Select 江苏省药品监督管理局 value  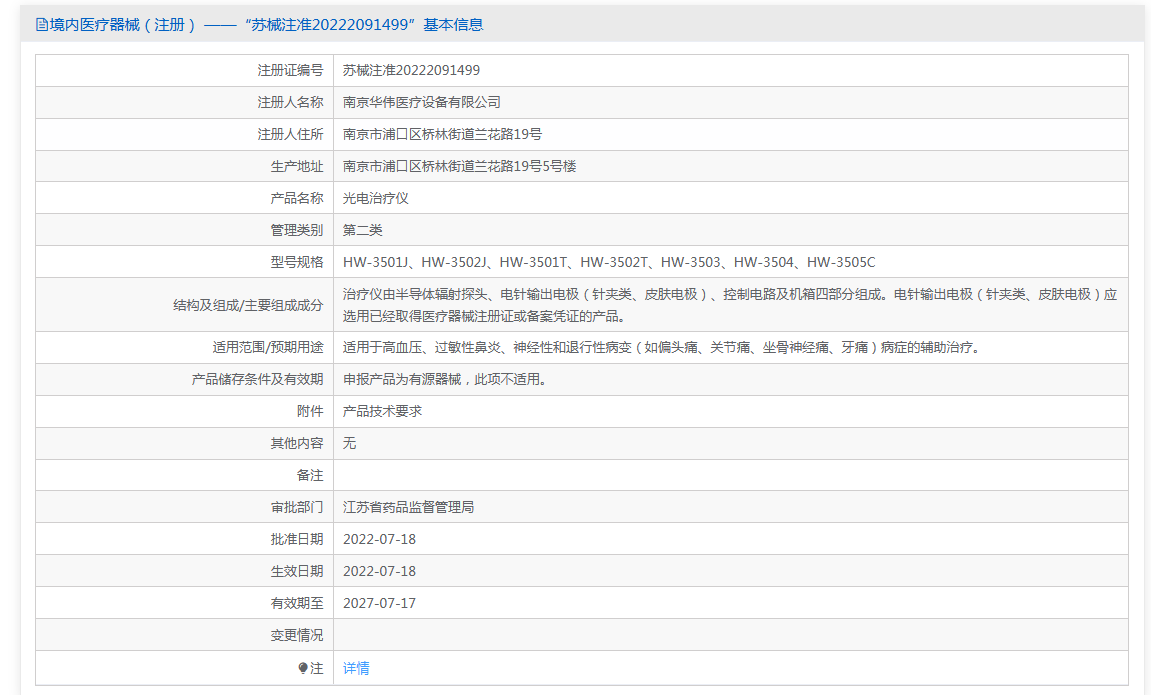coord(408,507)
